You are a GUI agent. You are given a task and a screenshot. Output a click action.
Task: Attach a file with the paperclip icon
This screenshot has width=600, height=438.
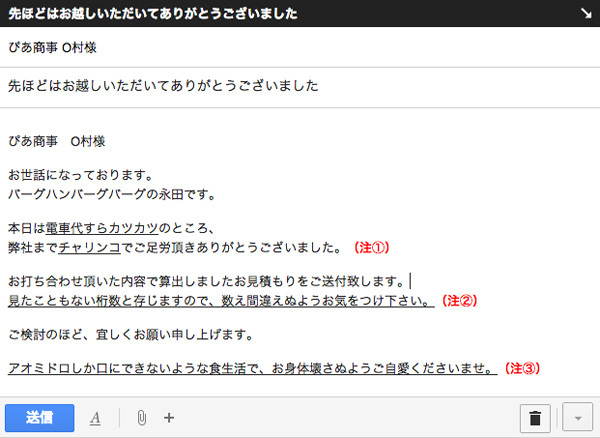141,418
